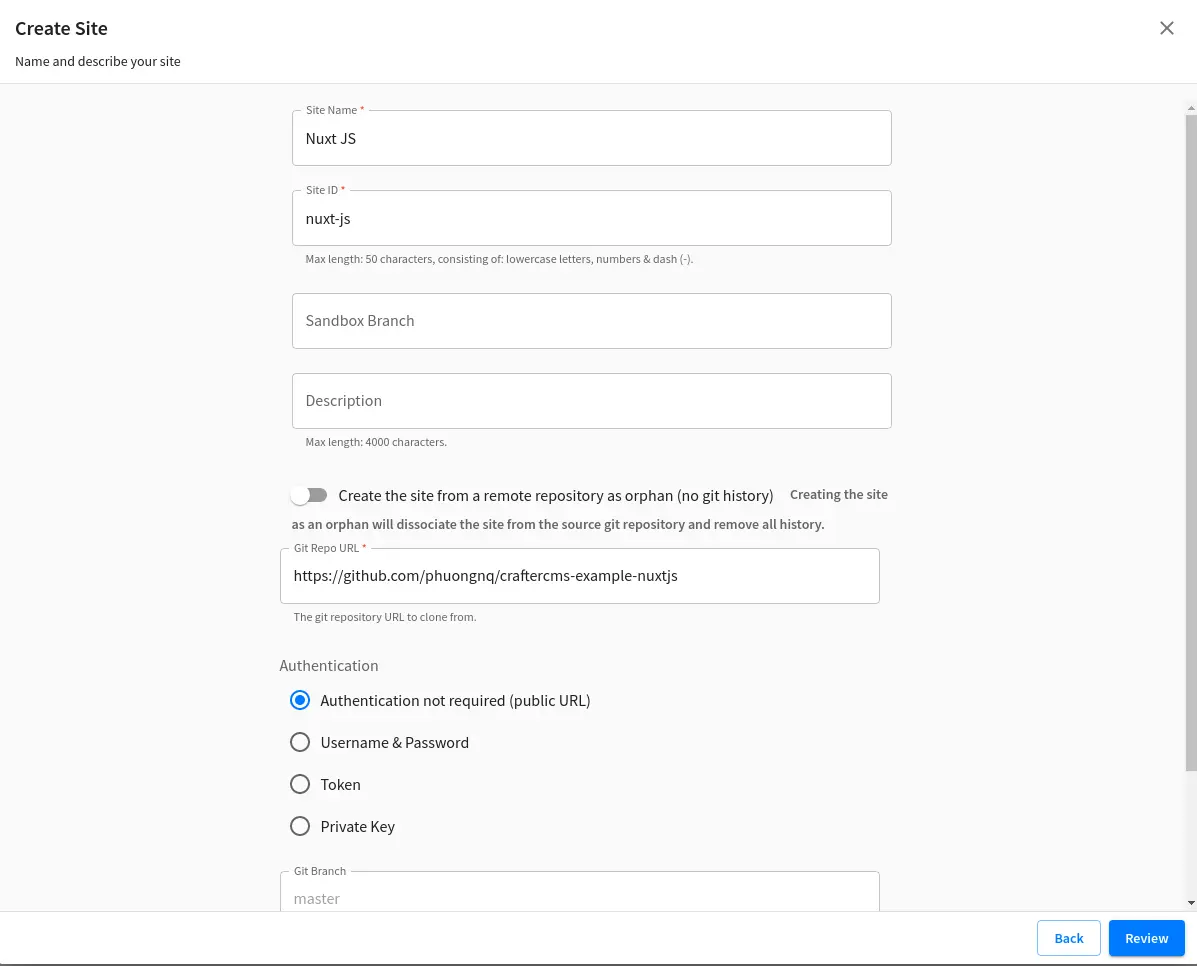Click the Site Name input field
1197x966 pixels.
(591, 139)
